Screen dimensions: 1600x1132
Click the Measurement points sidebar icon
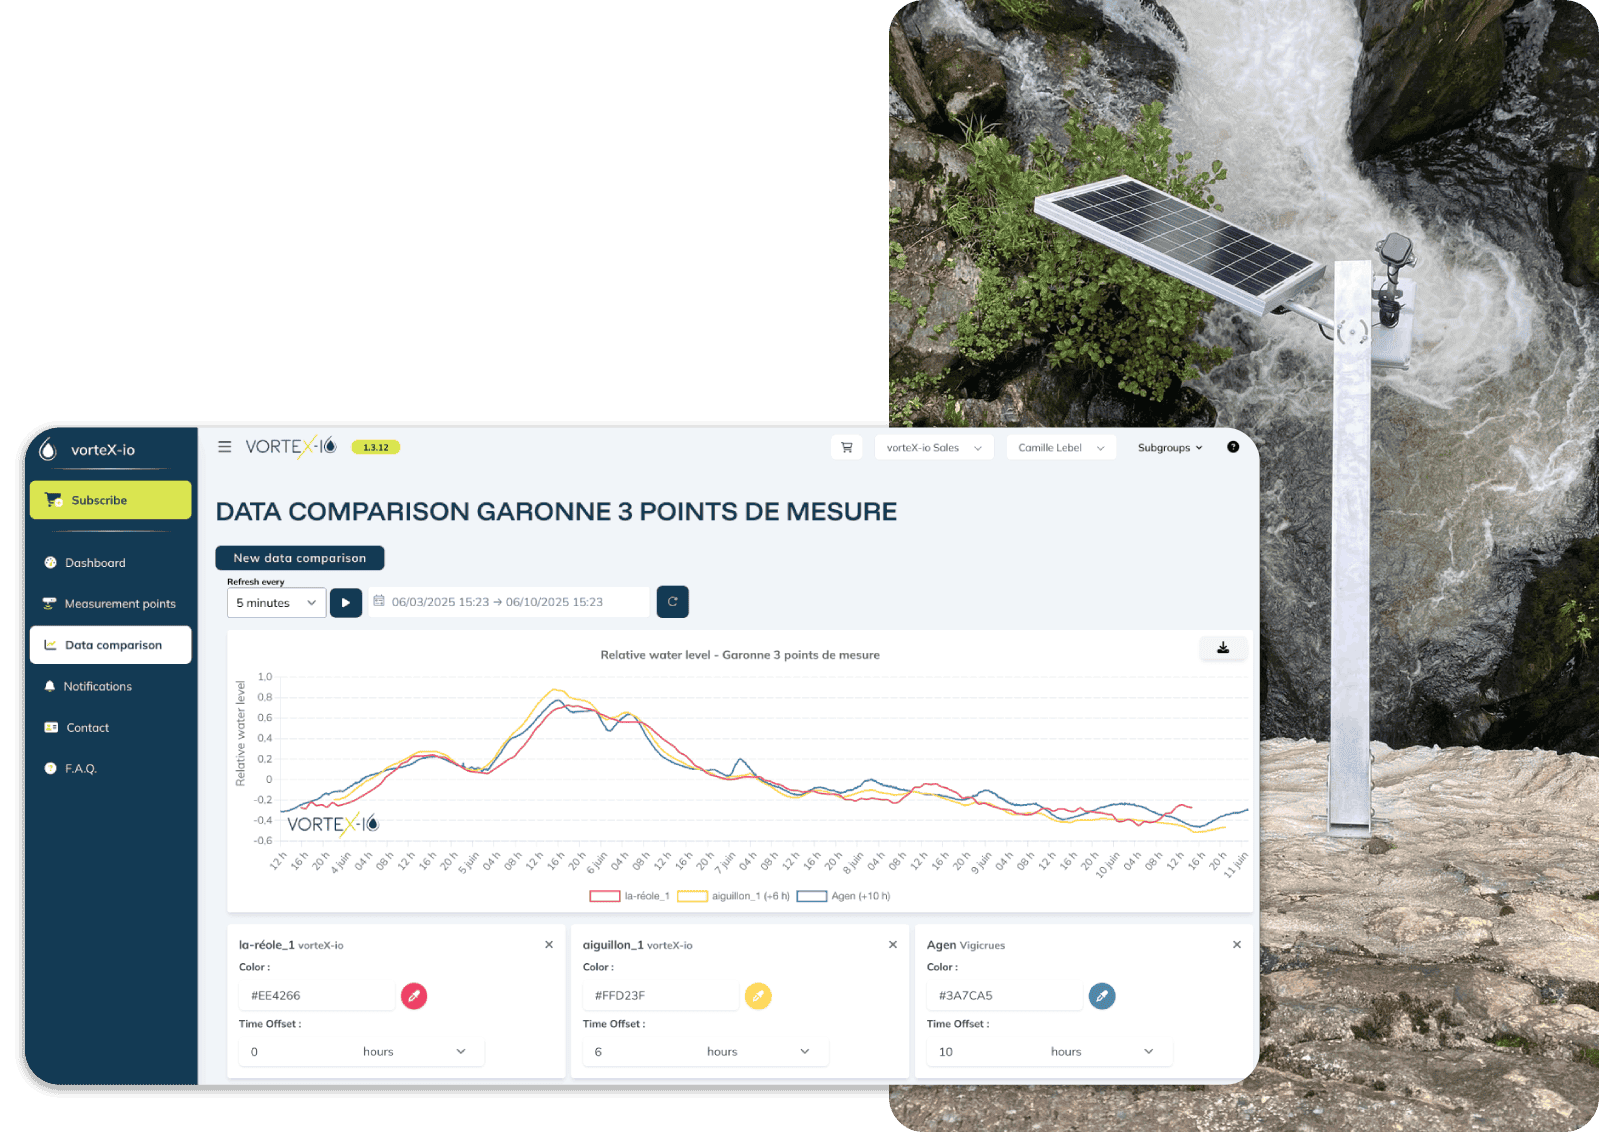click(x=49, y=604)
